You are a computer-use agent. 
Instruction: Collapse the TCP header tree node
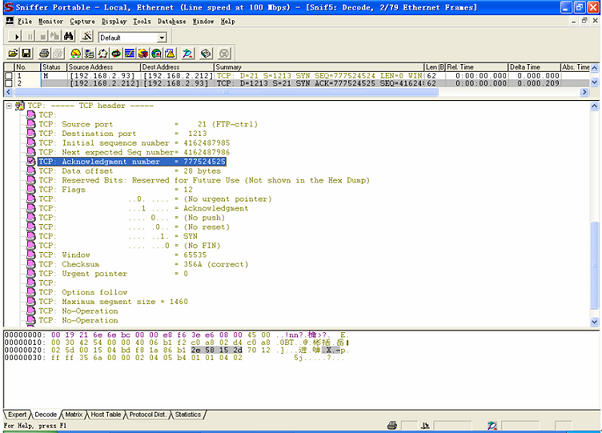(9, 105)
